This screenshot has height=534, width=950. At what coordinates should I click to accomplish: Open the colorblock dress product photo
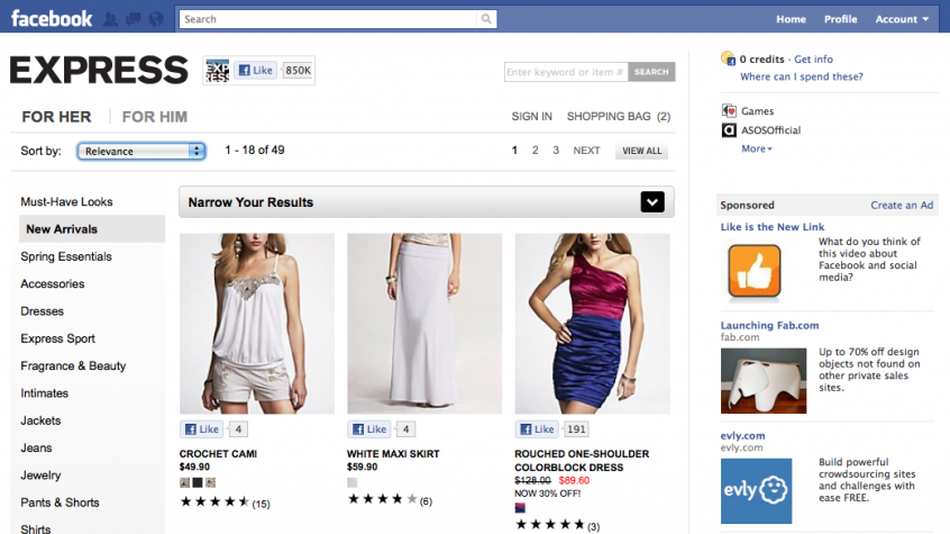click(x=593, y=324)
